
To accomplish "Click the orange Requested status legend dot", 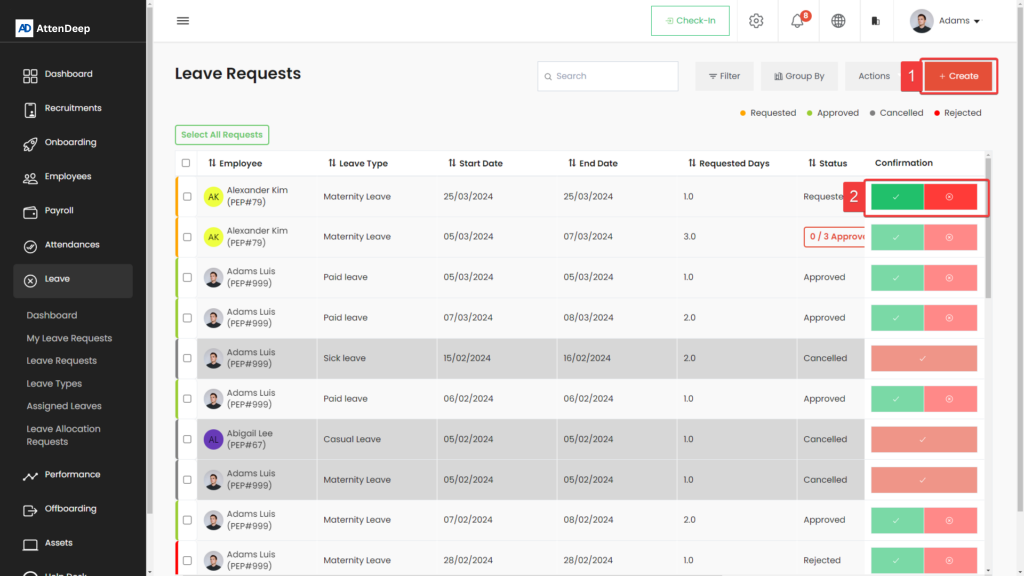I will pos(742,113).
